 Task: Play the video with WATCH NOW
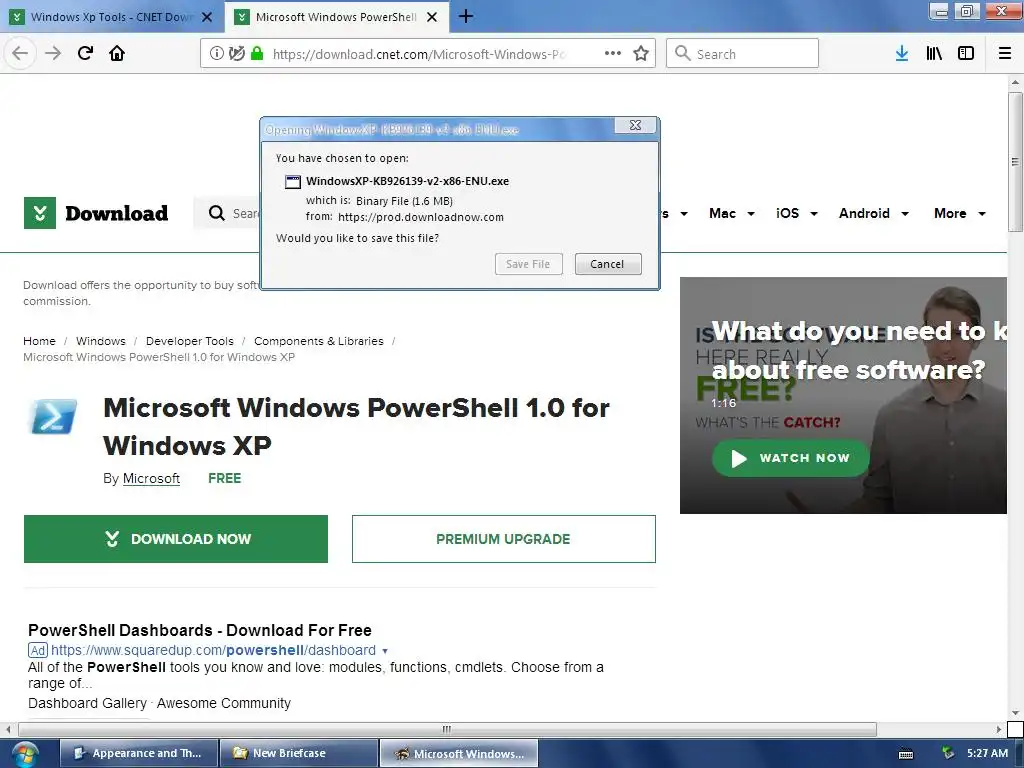click(x=791, y=458)
